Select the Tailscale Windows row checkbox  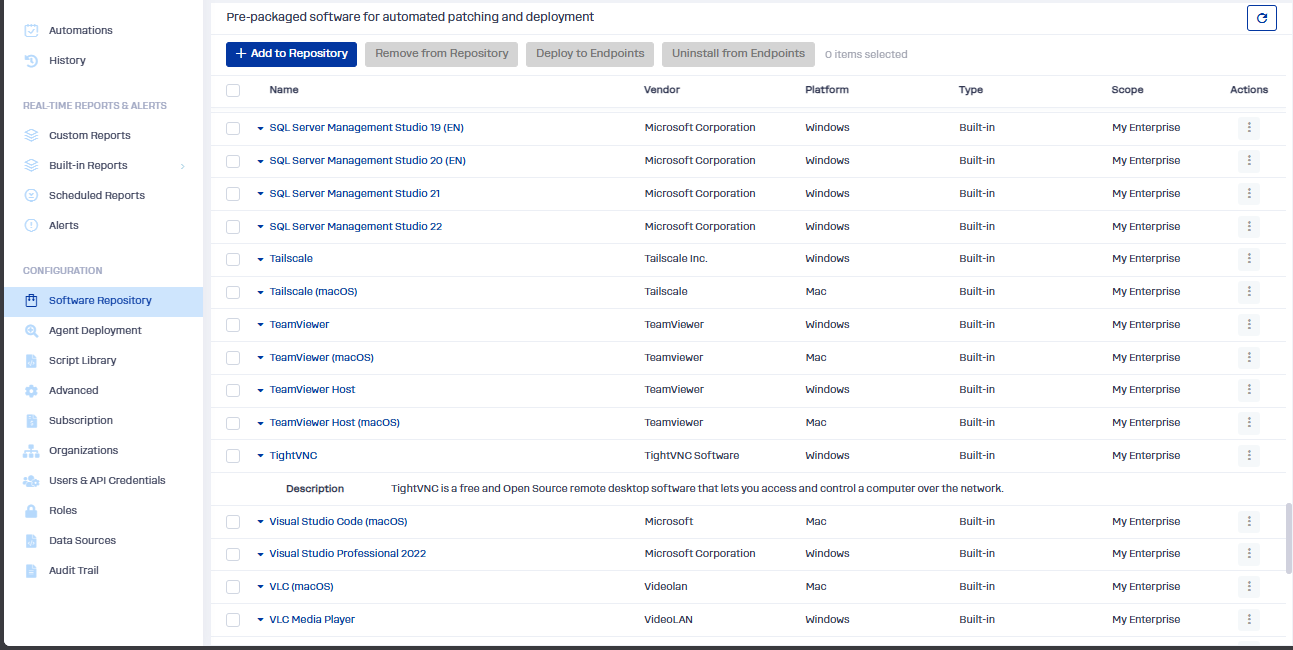click(x=233, y=259)
